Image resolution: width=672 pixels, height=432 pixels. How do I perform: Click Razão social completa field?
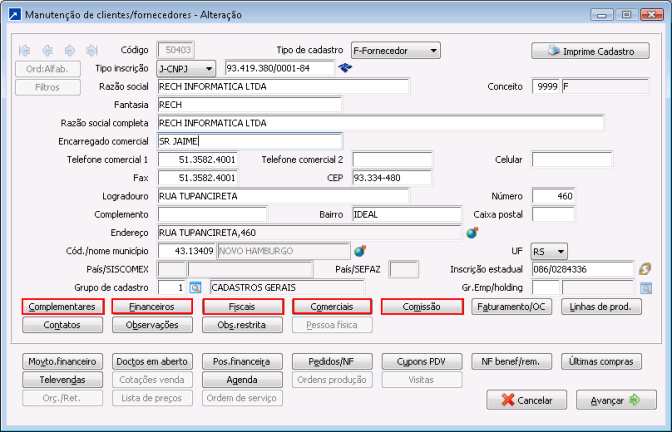tap(381, 123)
